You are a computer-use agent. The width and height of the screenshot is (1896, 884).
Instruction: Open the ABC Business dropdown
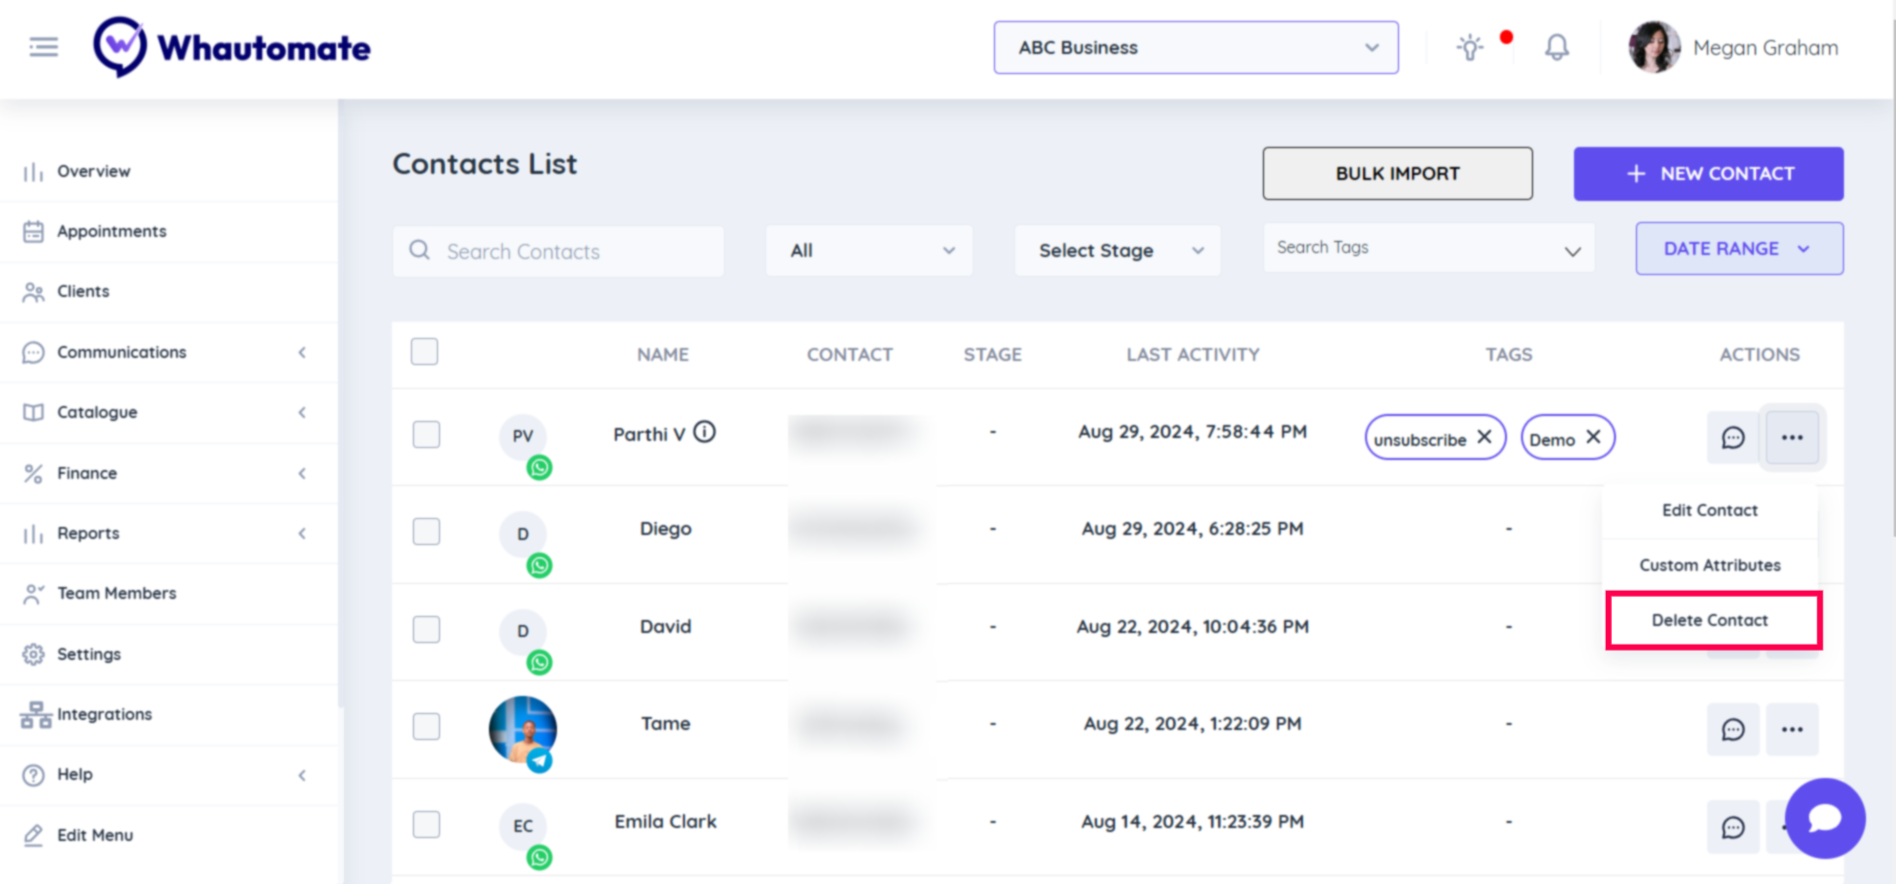(x=1195, y=48)
